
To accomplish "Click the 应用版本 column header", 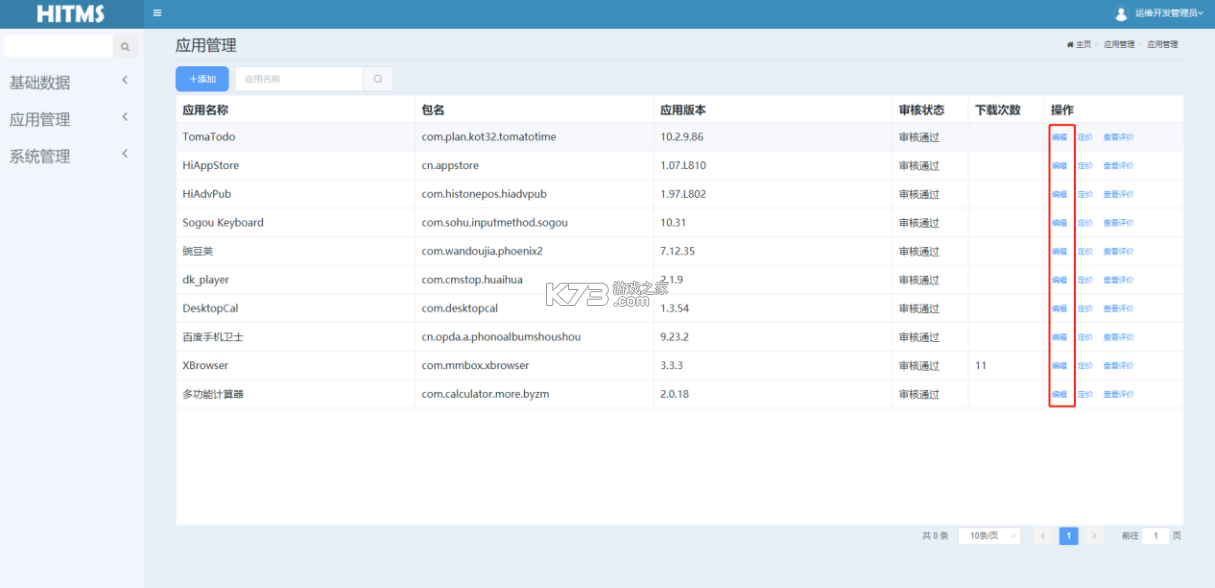I will click(683, 110).
